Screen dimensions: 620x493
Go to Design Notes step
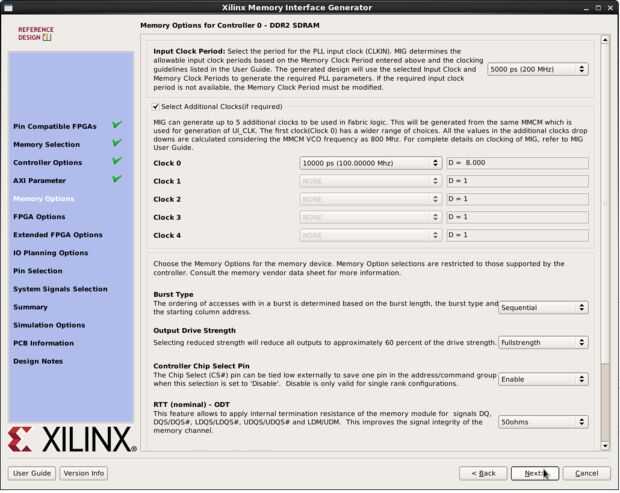(x=38, y=361)
